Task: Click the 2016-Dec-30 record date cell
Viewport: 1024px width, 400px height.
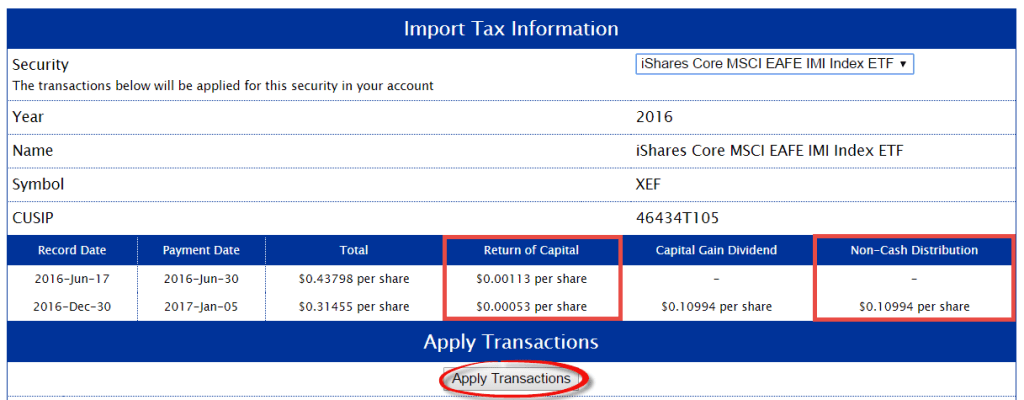Action: (72, 306)
